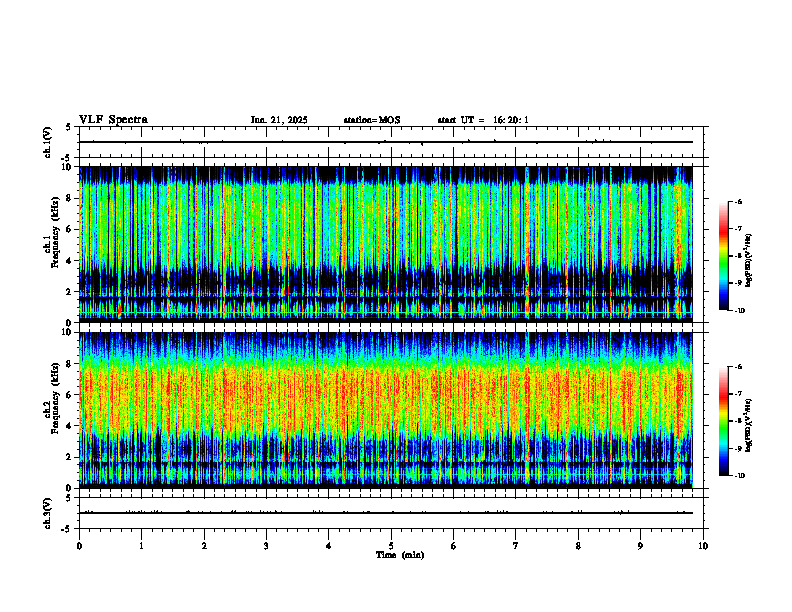Image resolution: width=792 pixels, height=612 pixels.
Task: Click the "VLF Spectra" plot title
Action: 113,120
